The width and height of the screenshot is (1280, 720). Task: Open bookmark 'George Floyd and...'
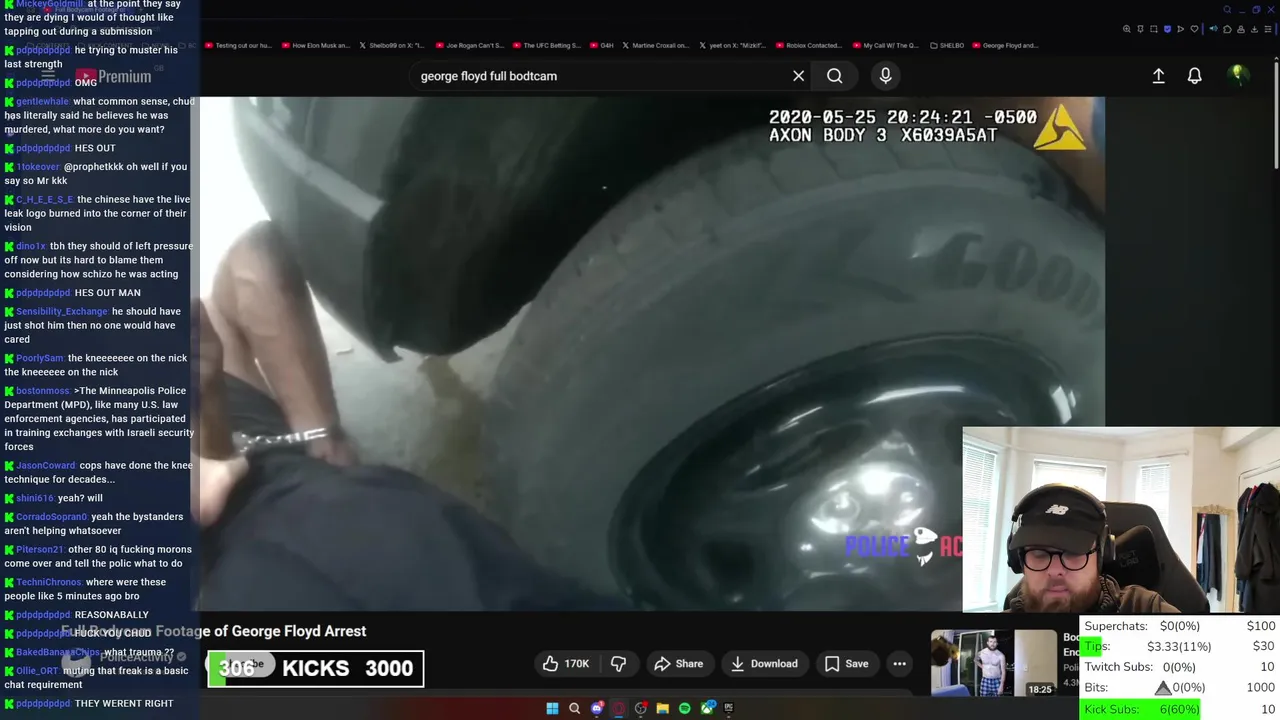pyautogui.click(x=1006, y=45)
